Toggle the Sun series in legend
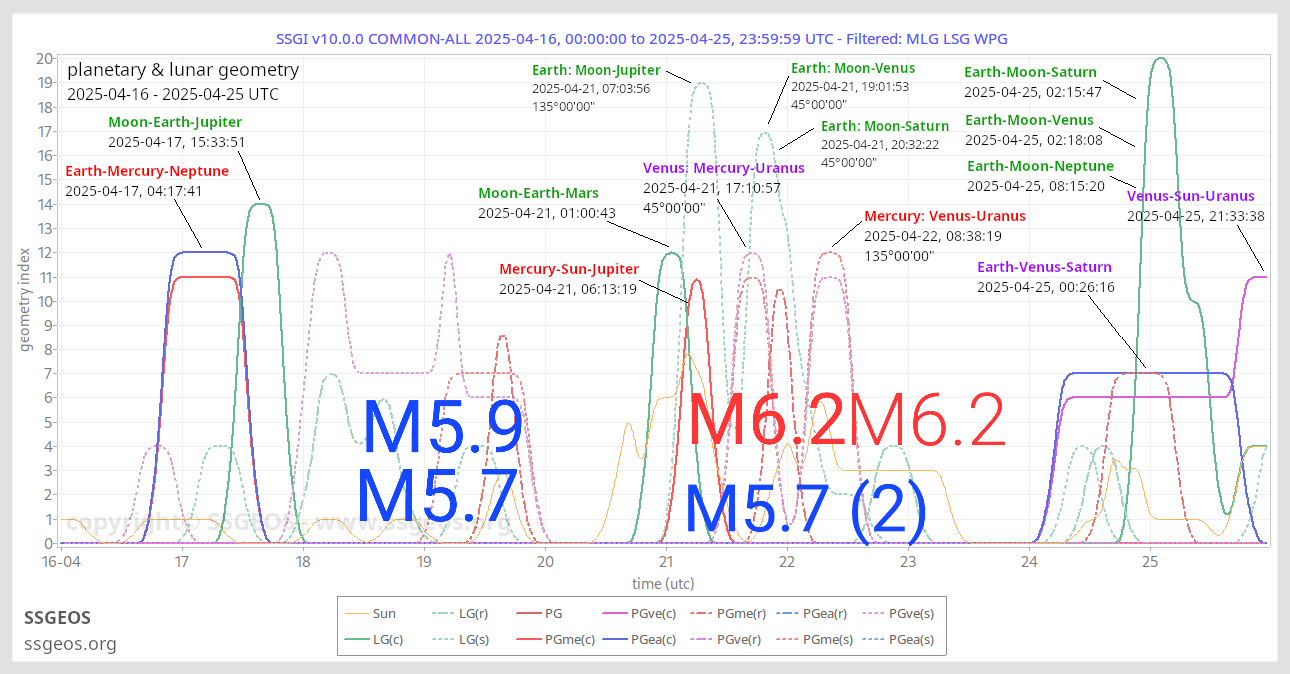Viewport: 1290px width, 674px height. point(384,614)
